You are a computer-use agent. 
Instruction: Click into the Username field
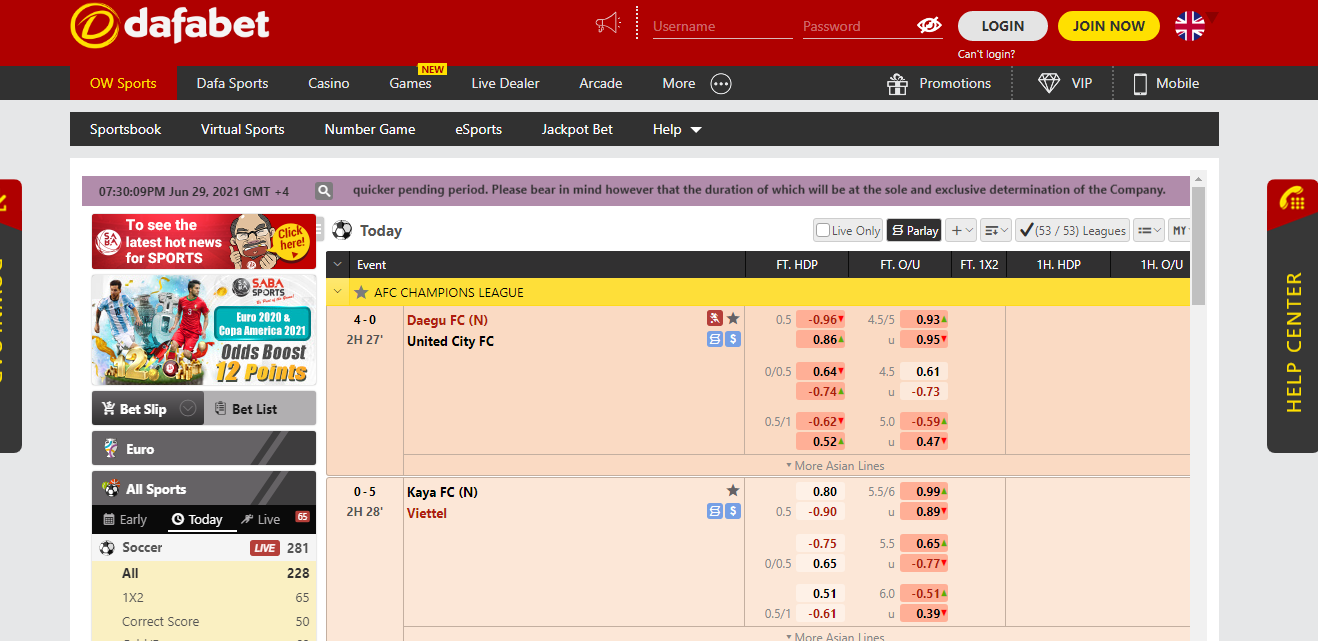coord(722,27)
